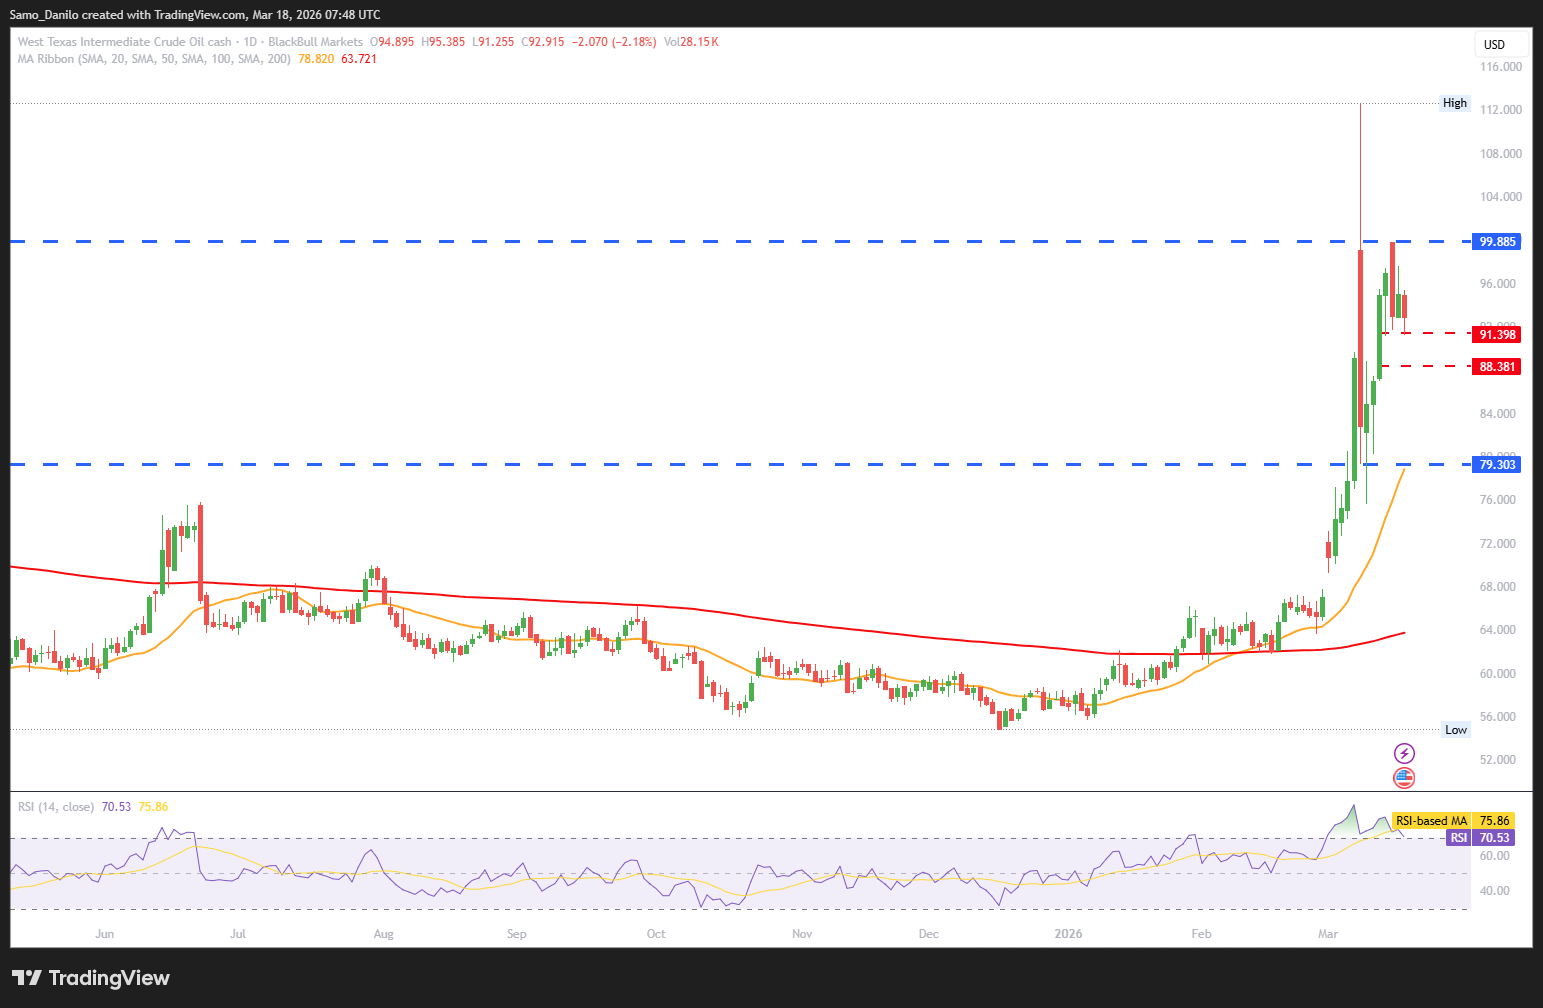This screenshot has height=1008, width=1543.
Task: Click the 88.381 red price label
Action: [x=1497, y=367]
